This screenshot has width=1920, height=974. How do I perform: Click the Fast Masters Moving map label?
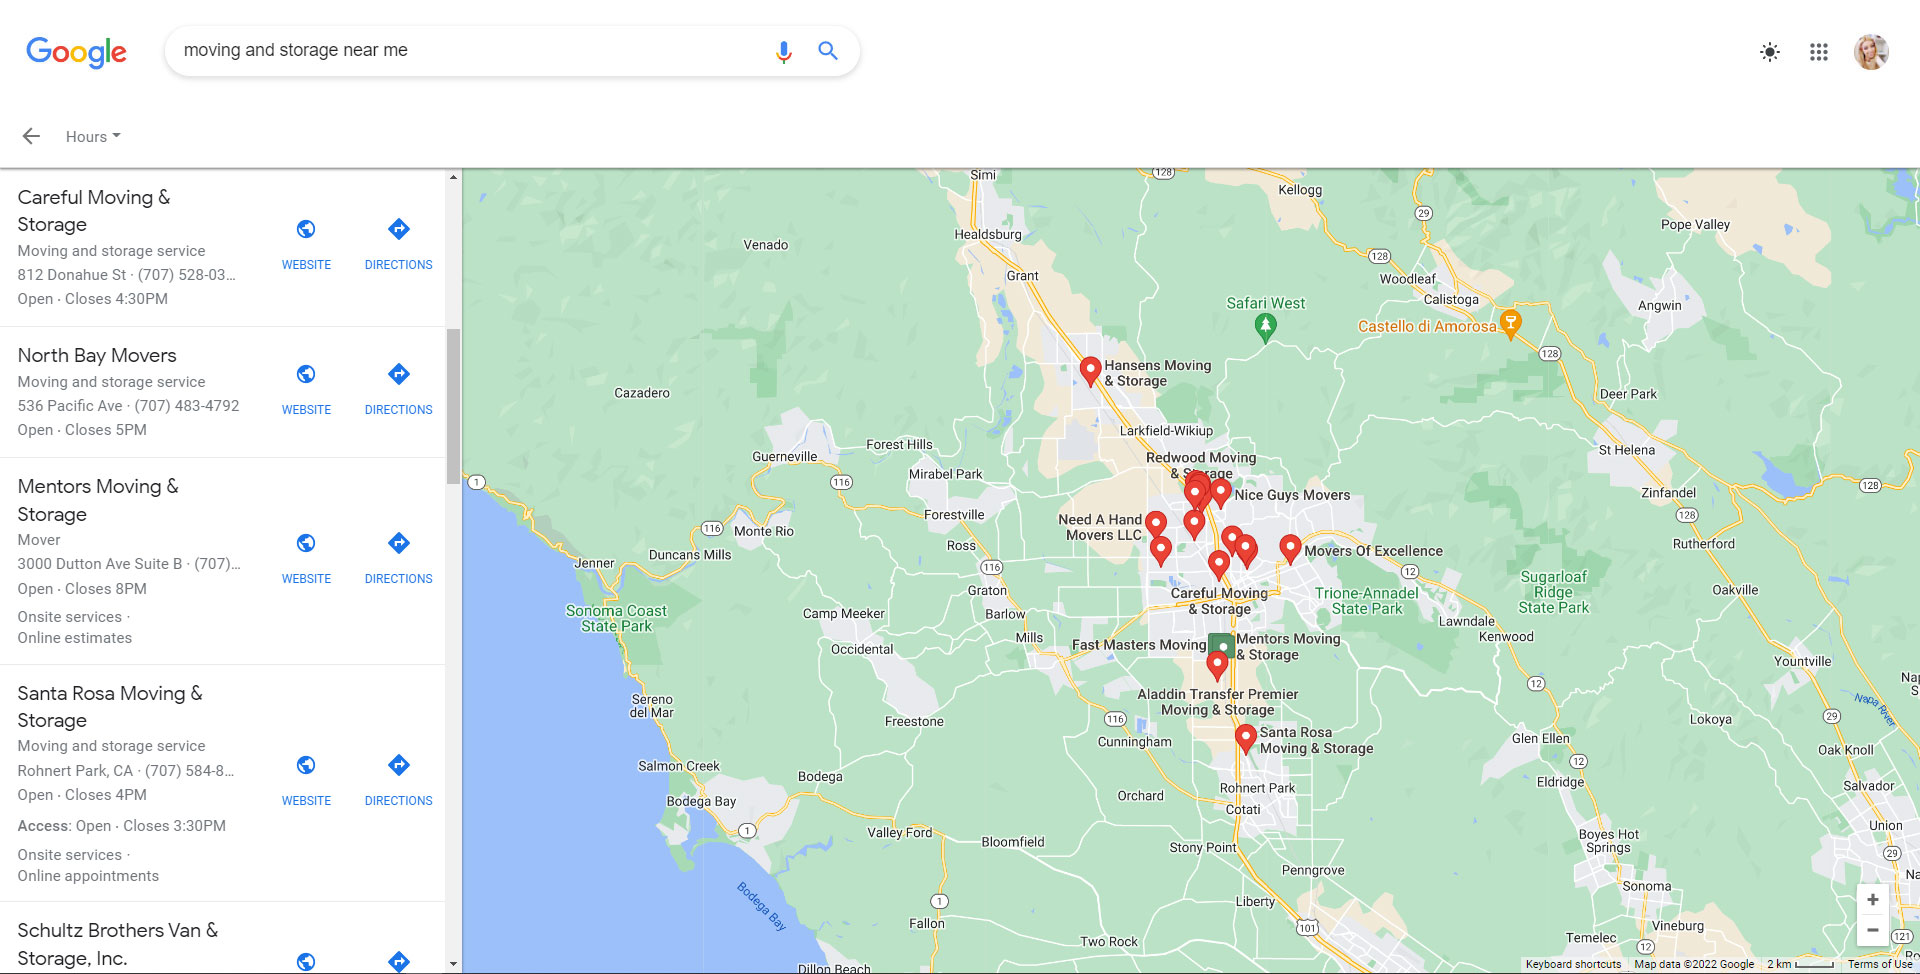click(x=1139, y=645)
